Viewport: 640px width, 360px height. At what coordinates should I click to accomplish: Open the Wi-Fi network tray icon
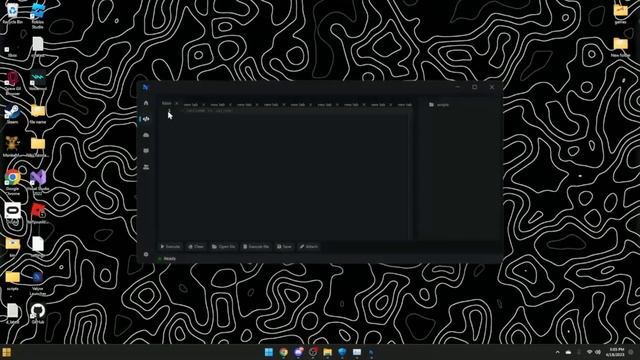click(x=589, y=352)
